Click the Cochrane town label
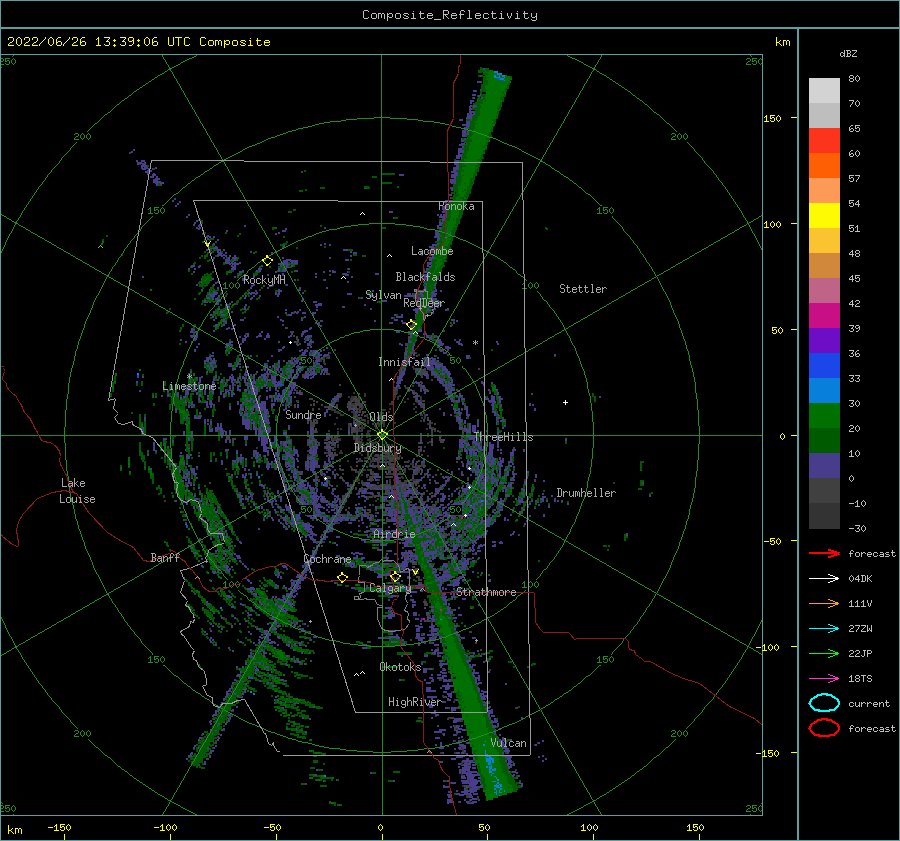This screenshot has height=841, width=900. 327,559
